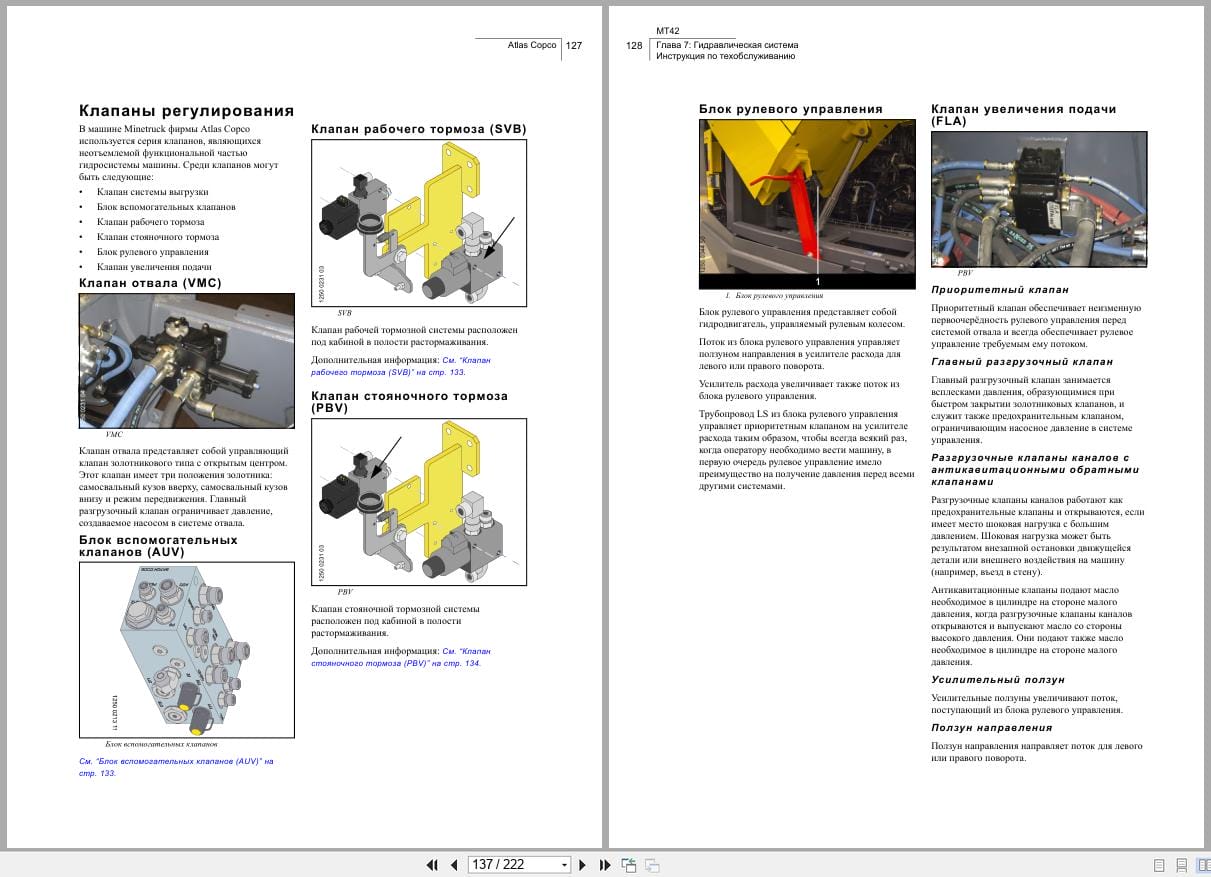
Task: Click the AUV valve block diagram
Action: [x=186, y=650]
